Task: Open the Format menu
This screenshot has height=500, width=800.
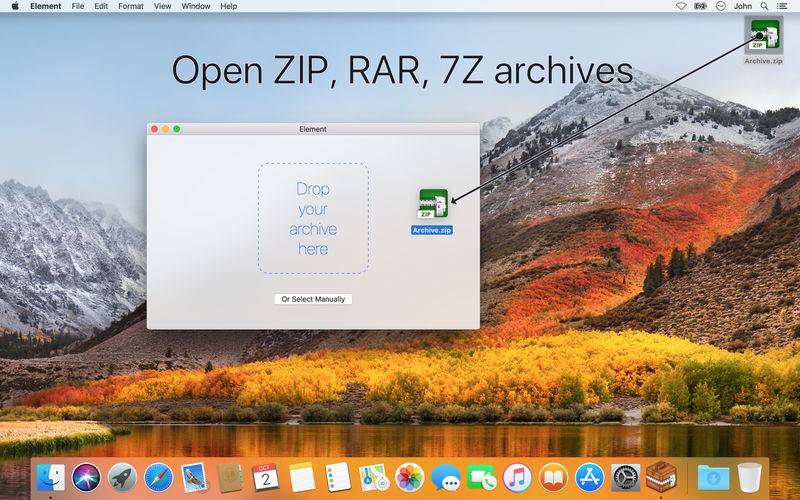Action: coord(131,6)
